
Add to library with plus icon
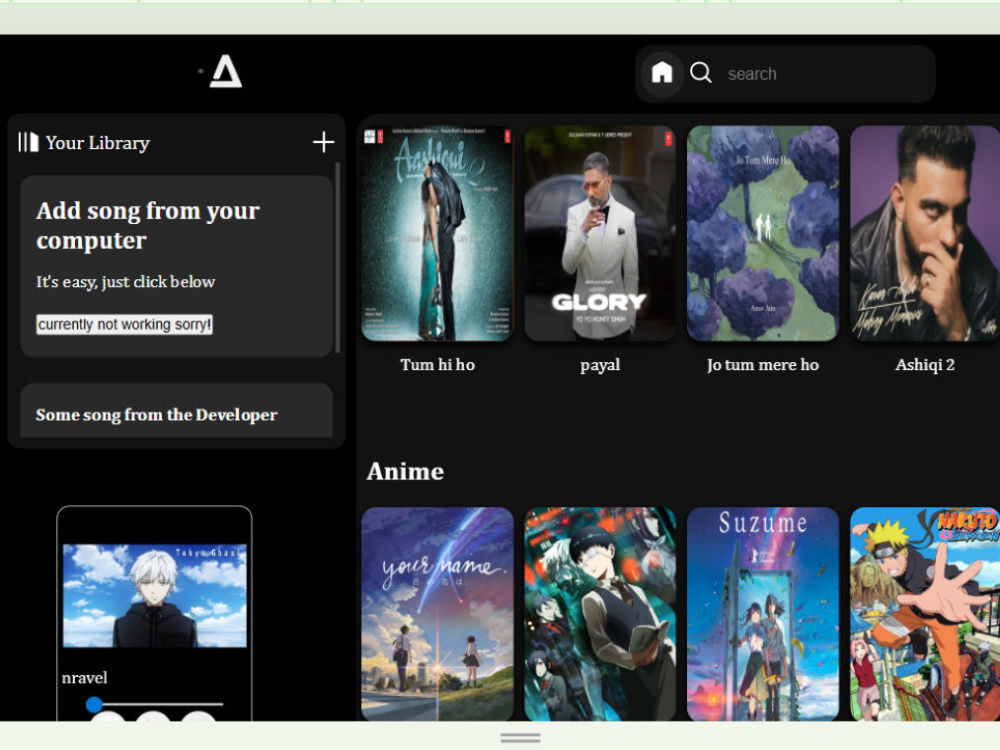[x=323, y=142]
